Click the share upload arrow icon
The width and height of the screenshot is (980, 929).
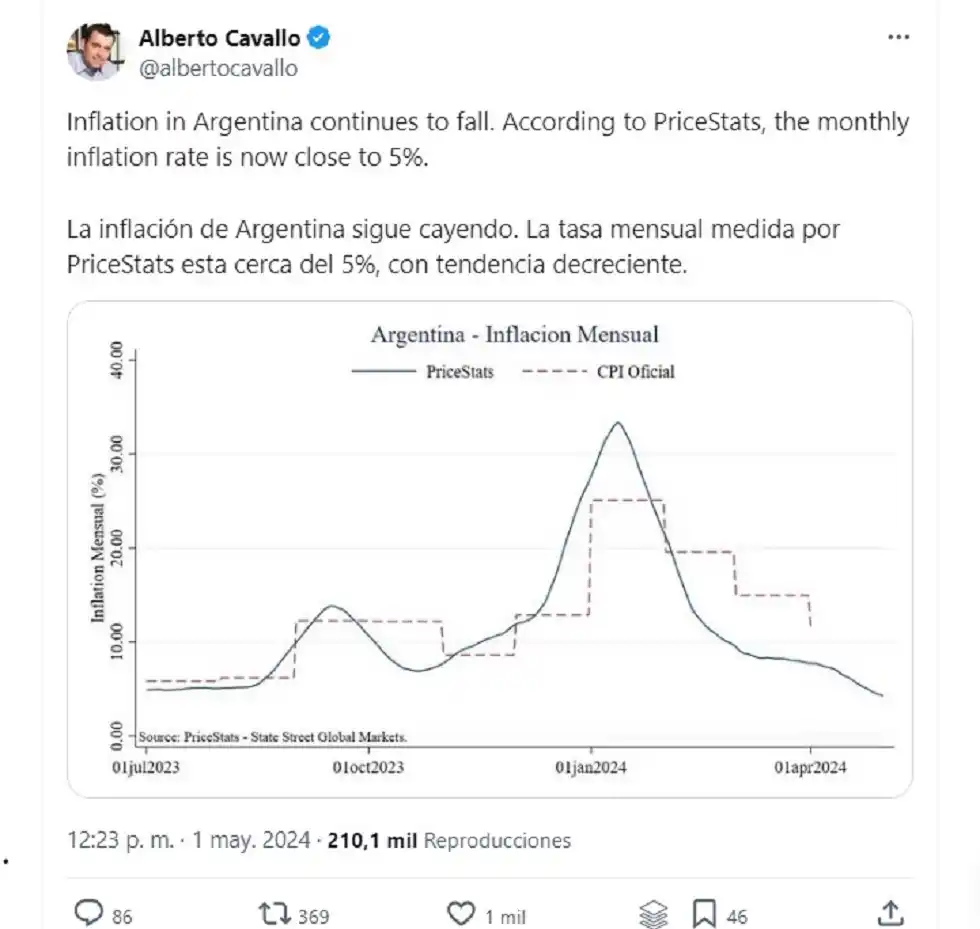[x=889, y=912]
